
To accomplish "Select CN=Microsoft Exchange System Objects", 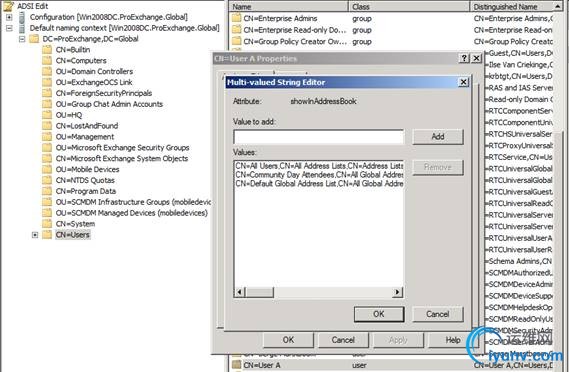I will (x=122, y=159).
